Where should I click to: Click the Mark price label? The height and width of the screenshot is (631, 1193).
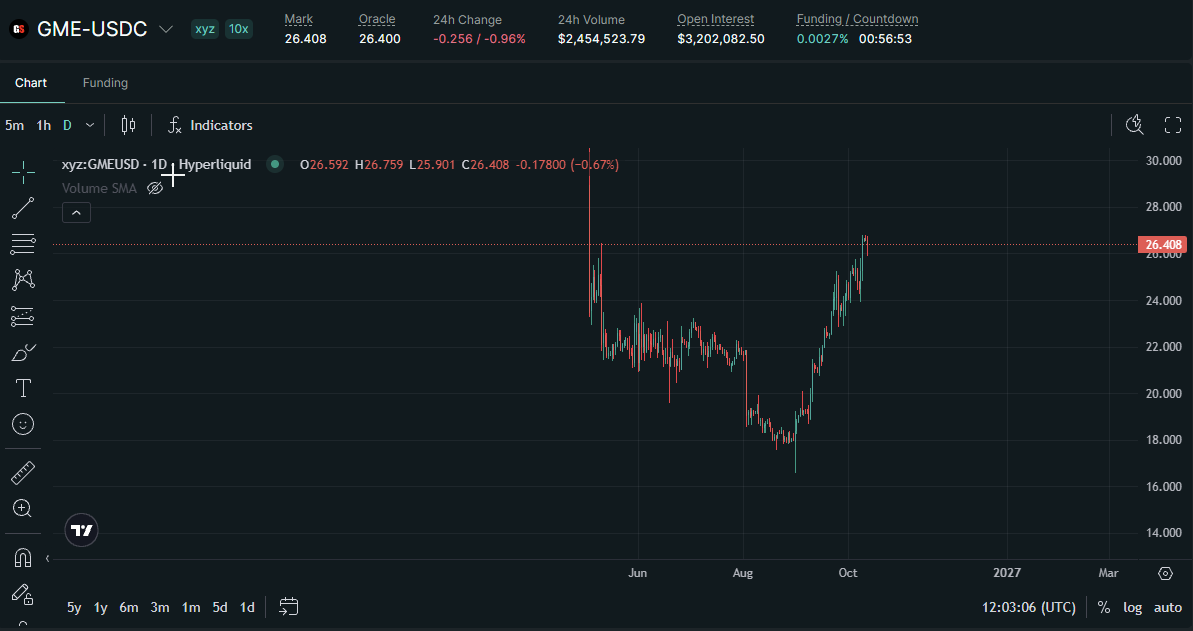coord(298,19)
